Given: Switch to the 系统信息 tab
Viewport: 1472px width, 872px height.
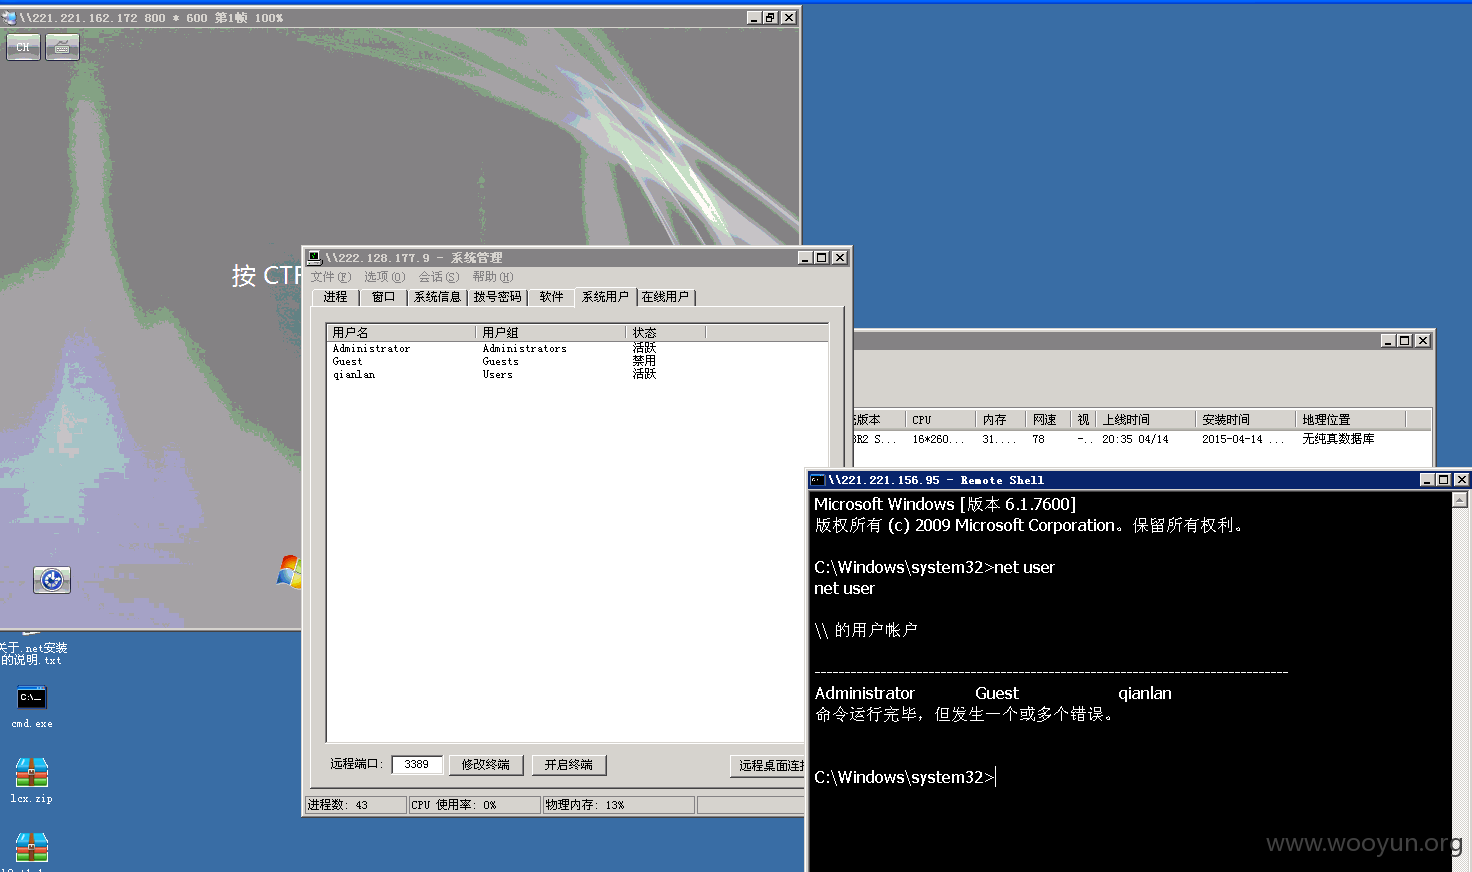Looking at the screenshot, I should click(x=437, y=297).
